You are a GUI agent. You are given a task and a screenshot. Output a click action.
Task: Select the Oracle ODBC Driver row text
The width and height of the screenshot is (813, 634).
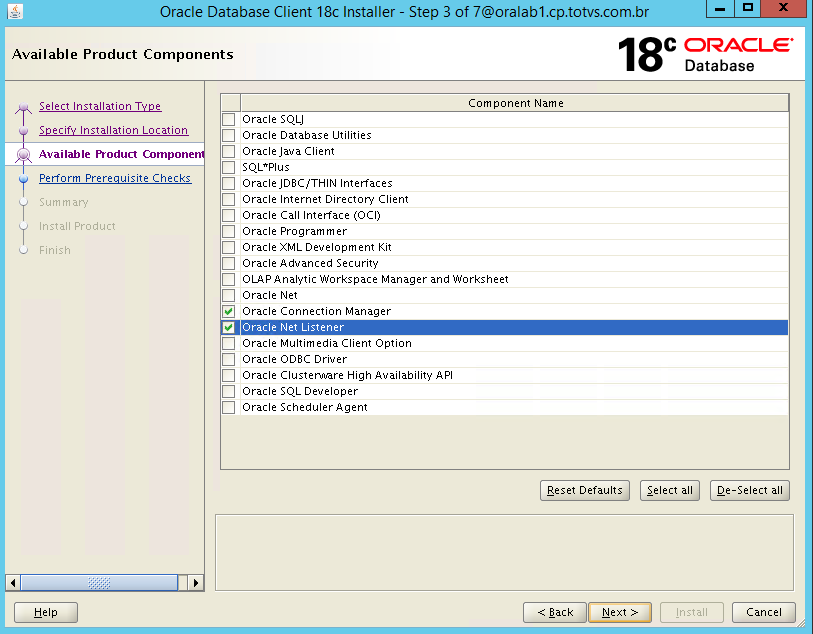coord(295,359)
